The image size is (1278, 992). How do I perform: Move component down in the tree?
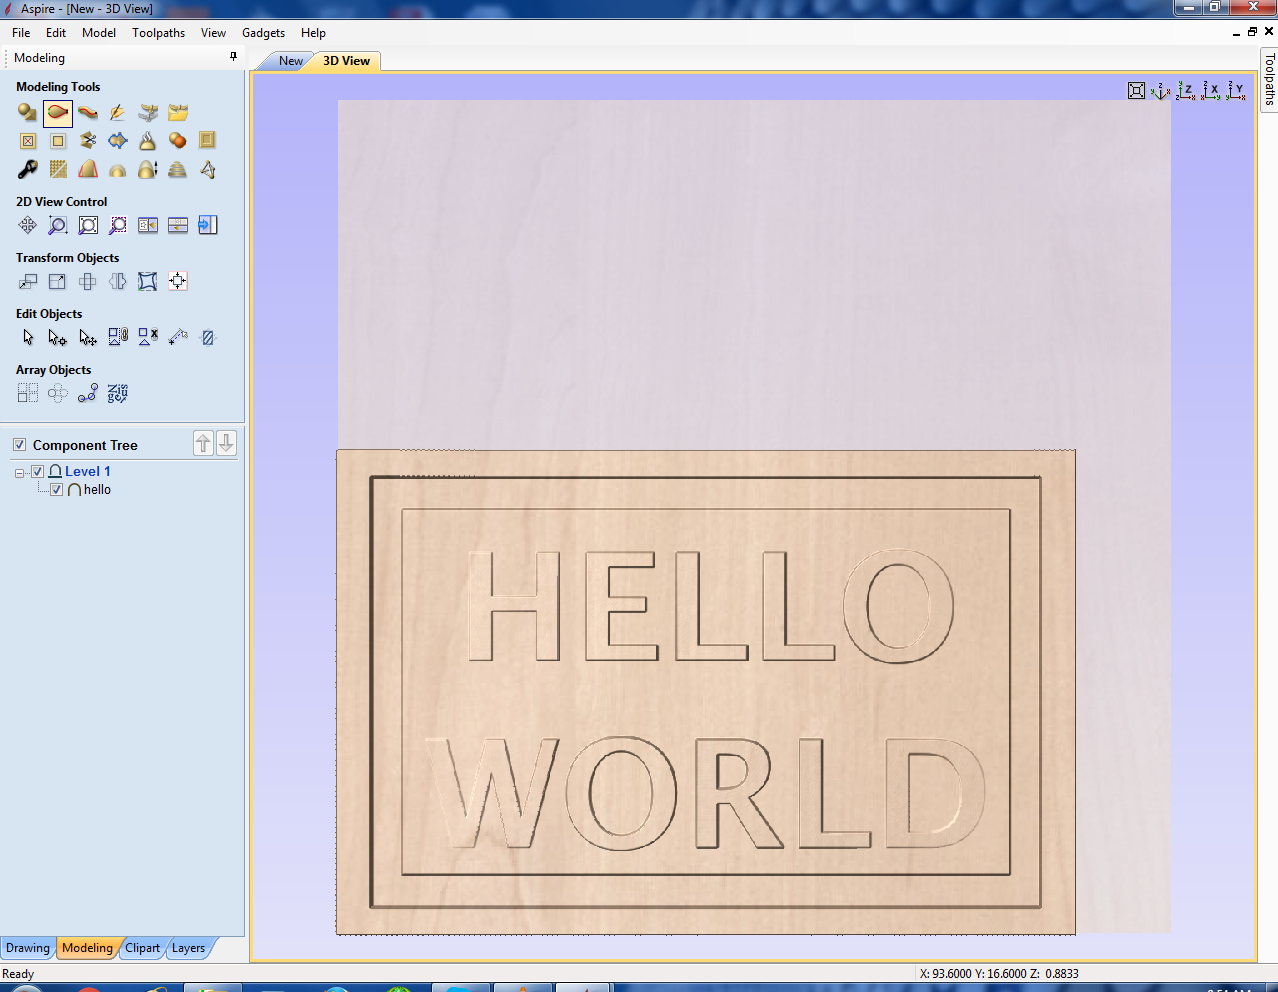(x=227, y=443)
